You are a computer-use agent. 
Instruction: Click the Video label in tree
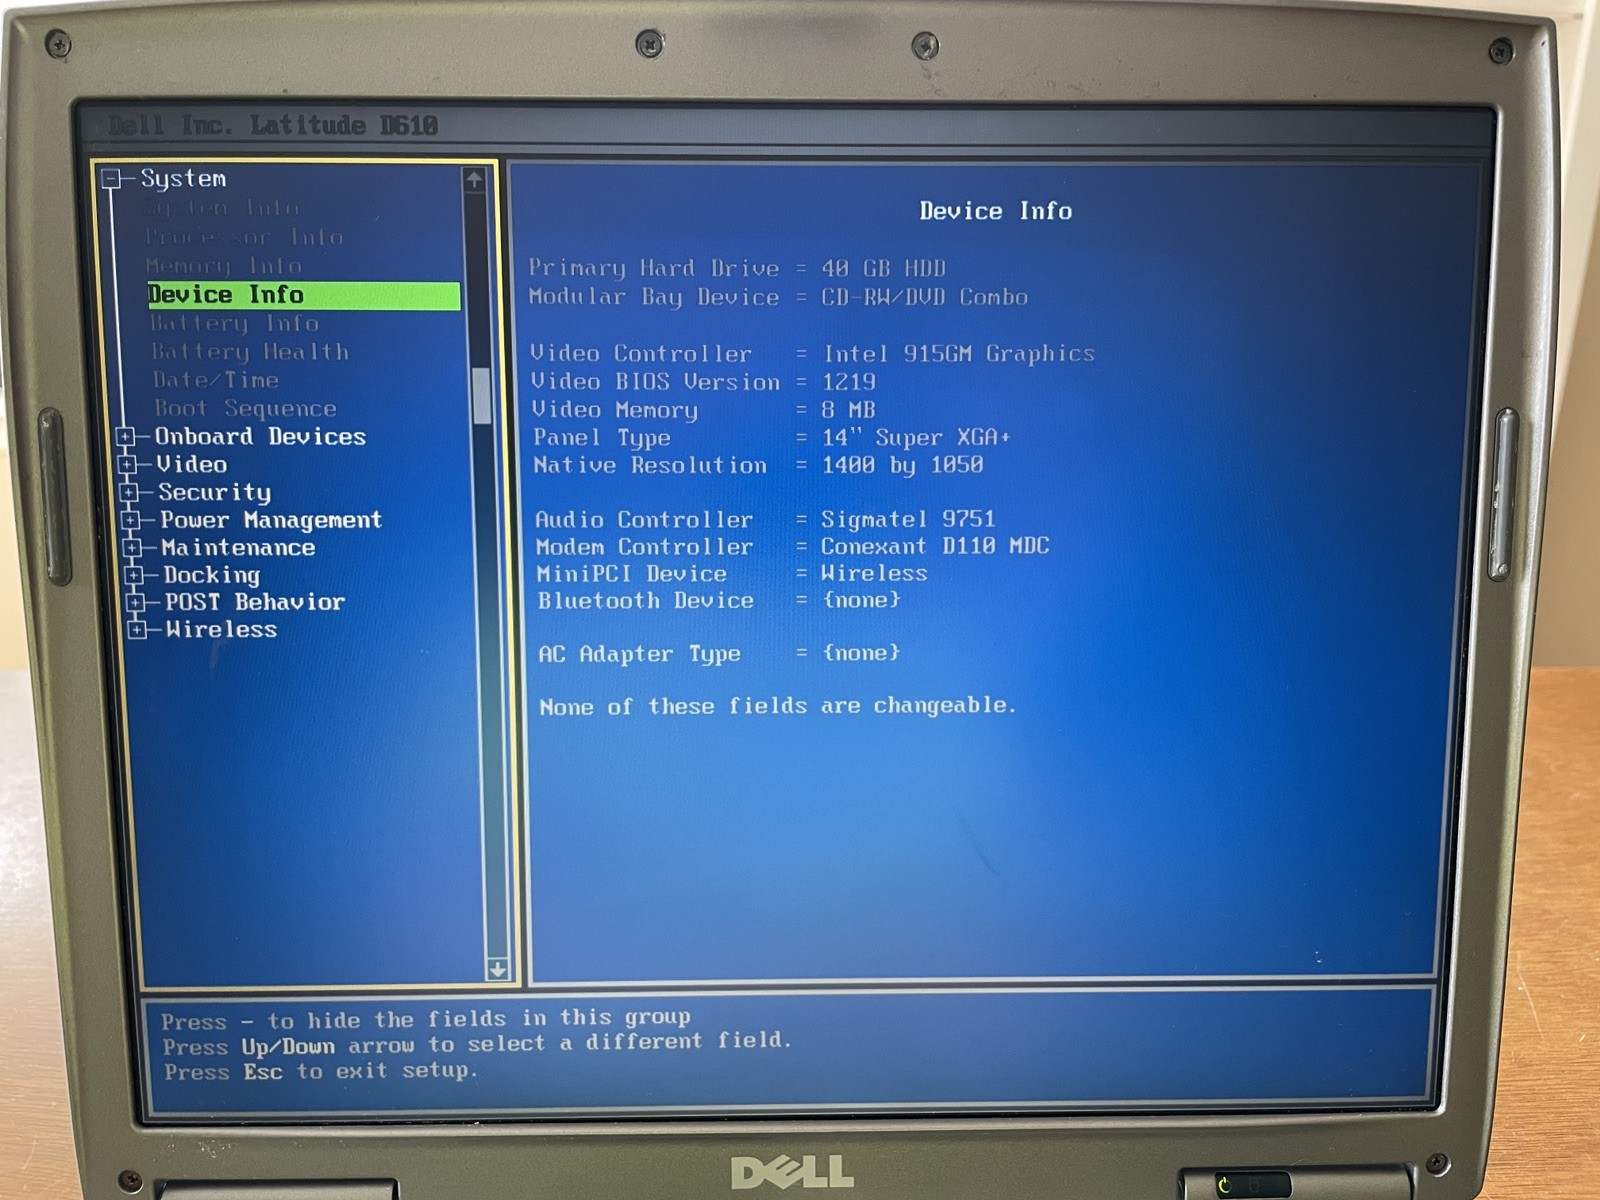192,465
